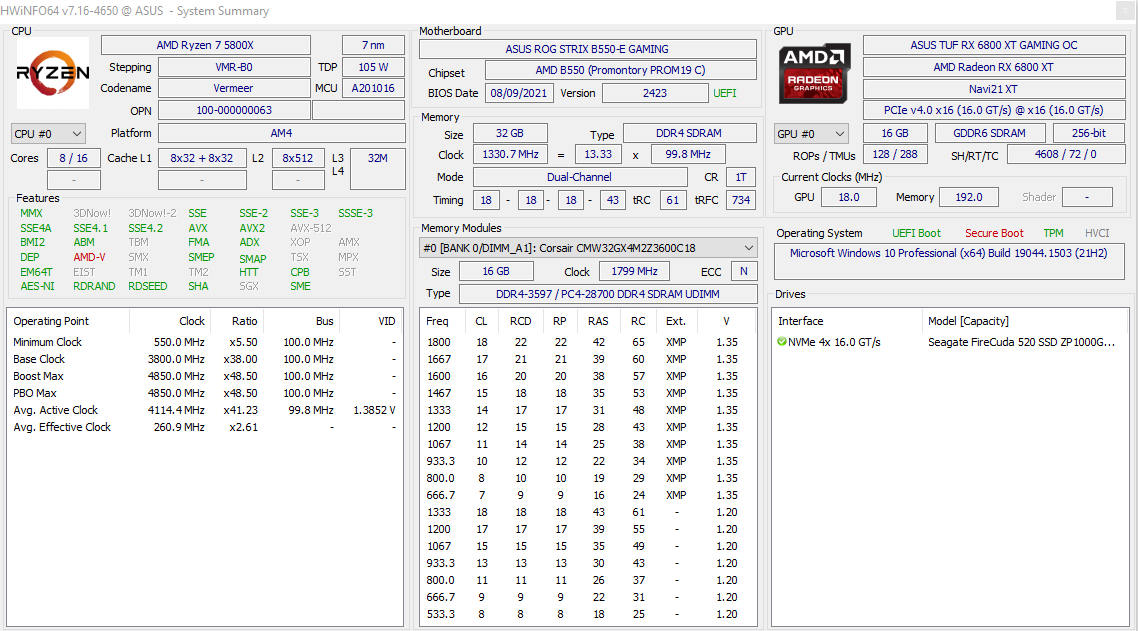Screen dimensions: 1138x631
Task: Click the A201016 MCU value
Action: pyautogui.click(x=373, y=88)
